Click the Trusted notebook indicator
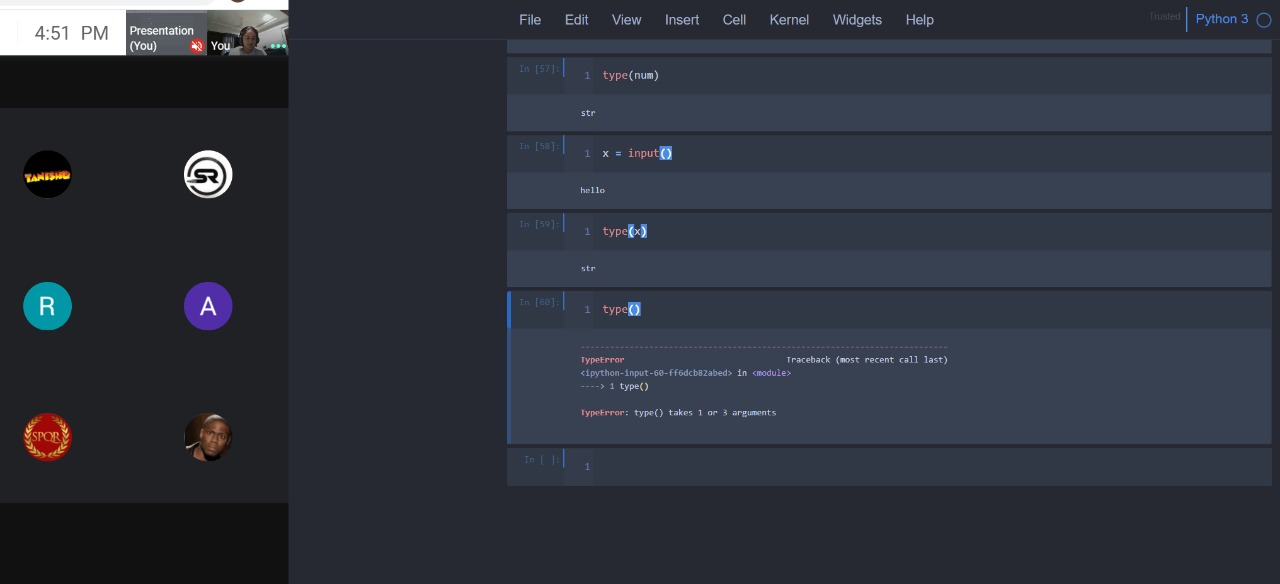This screenshot has height=584, width=1280. 1164,17
